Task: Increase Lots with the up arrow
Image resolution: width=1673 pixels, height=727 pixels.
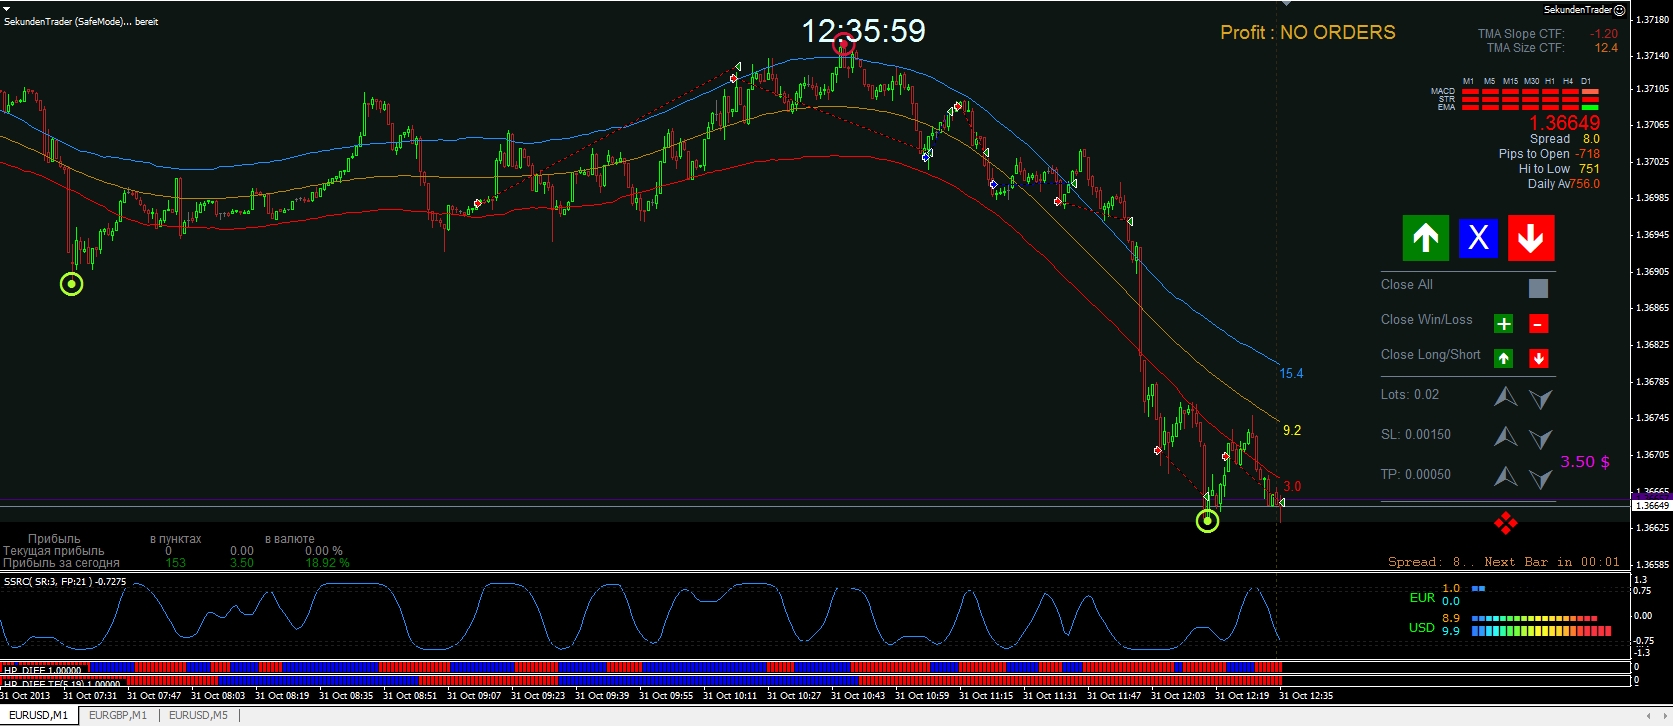Action: 1505,397
